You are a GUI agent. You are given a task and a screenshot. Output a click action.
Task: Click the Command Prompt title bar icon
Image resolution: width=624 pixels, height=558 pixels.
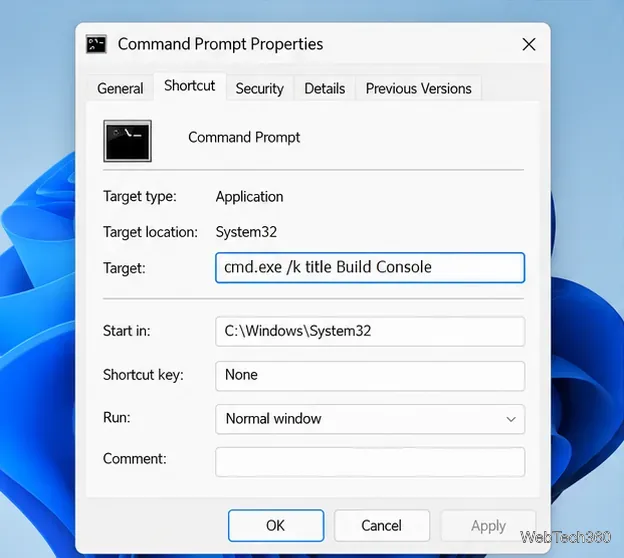pos(96,44)
